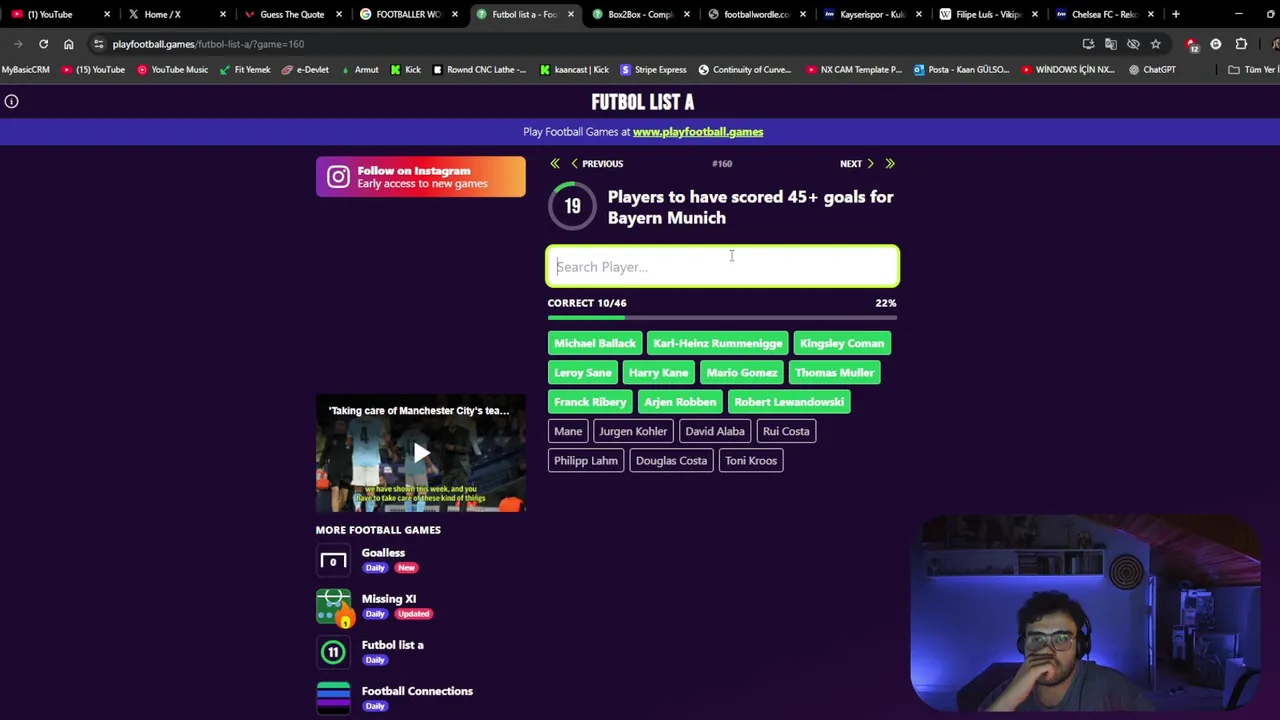Open a new browser tab

[x=1176, y=14]
